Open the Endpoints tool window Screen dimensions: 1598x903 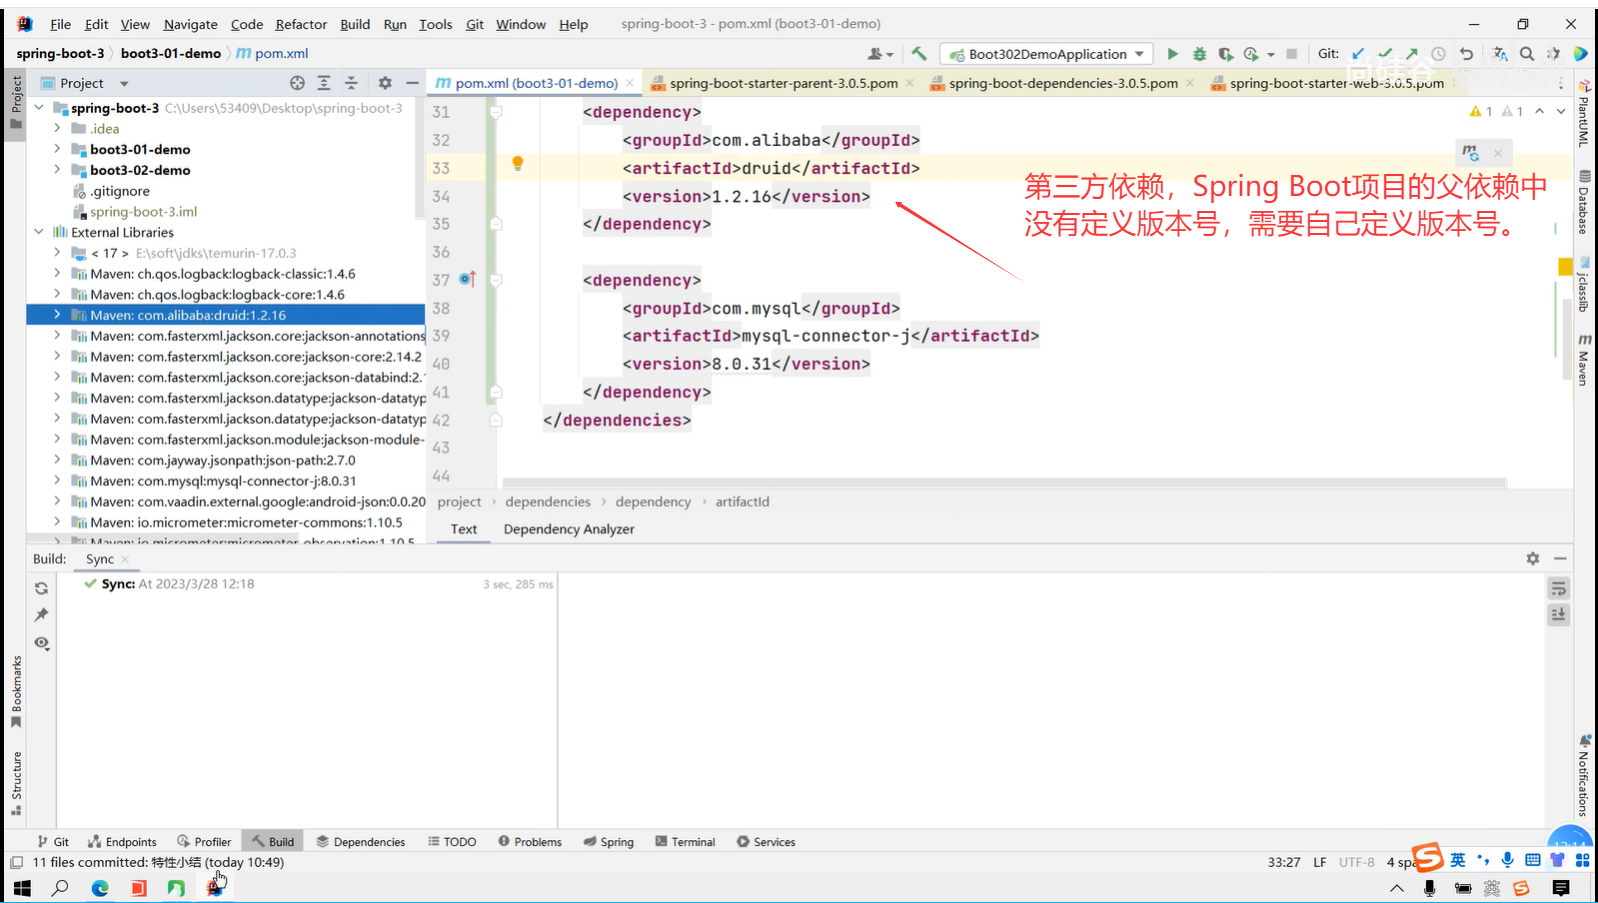pyautogui.click(x=123, y=842)
